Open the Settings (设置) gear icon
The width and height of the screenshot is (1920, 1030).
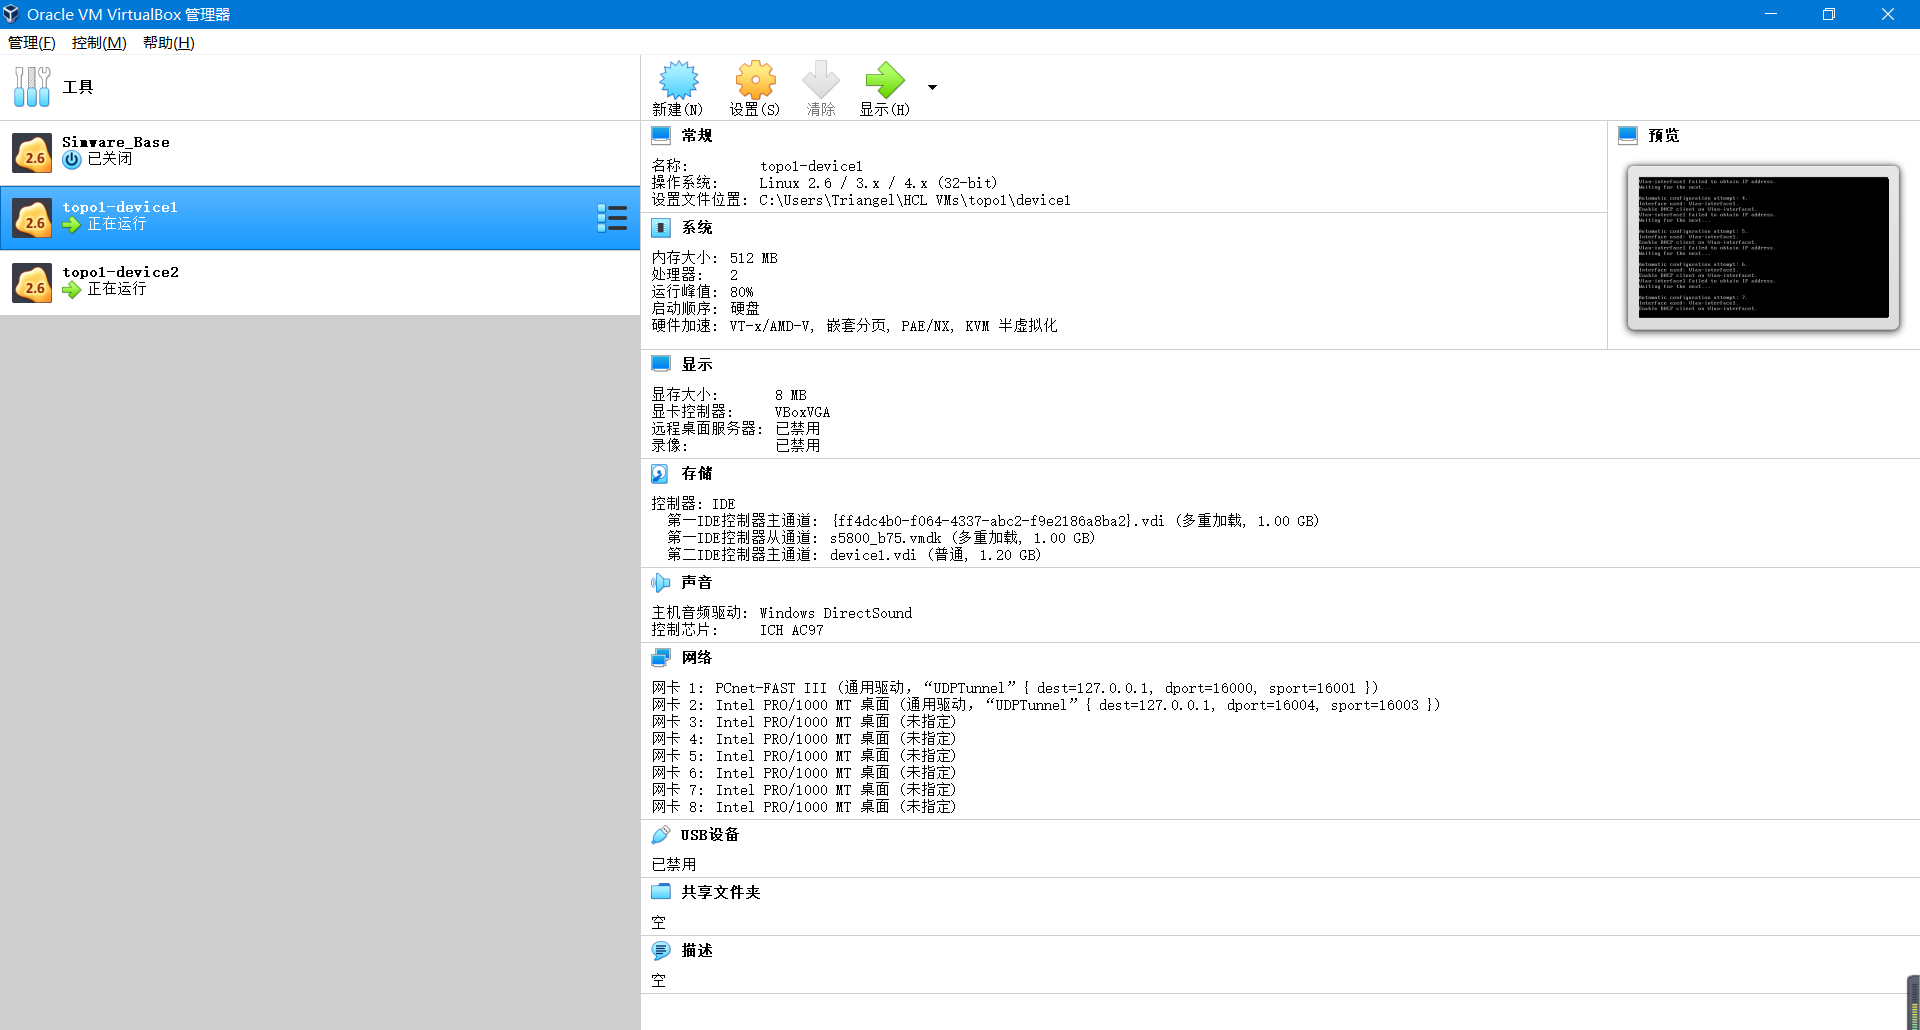[755, 80]
